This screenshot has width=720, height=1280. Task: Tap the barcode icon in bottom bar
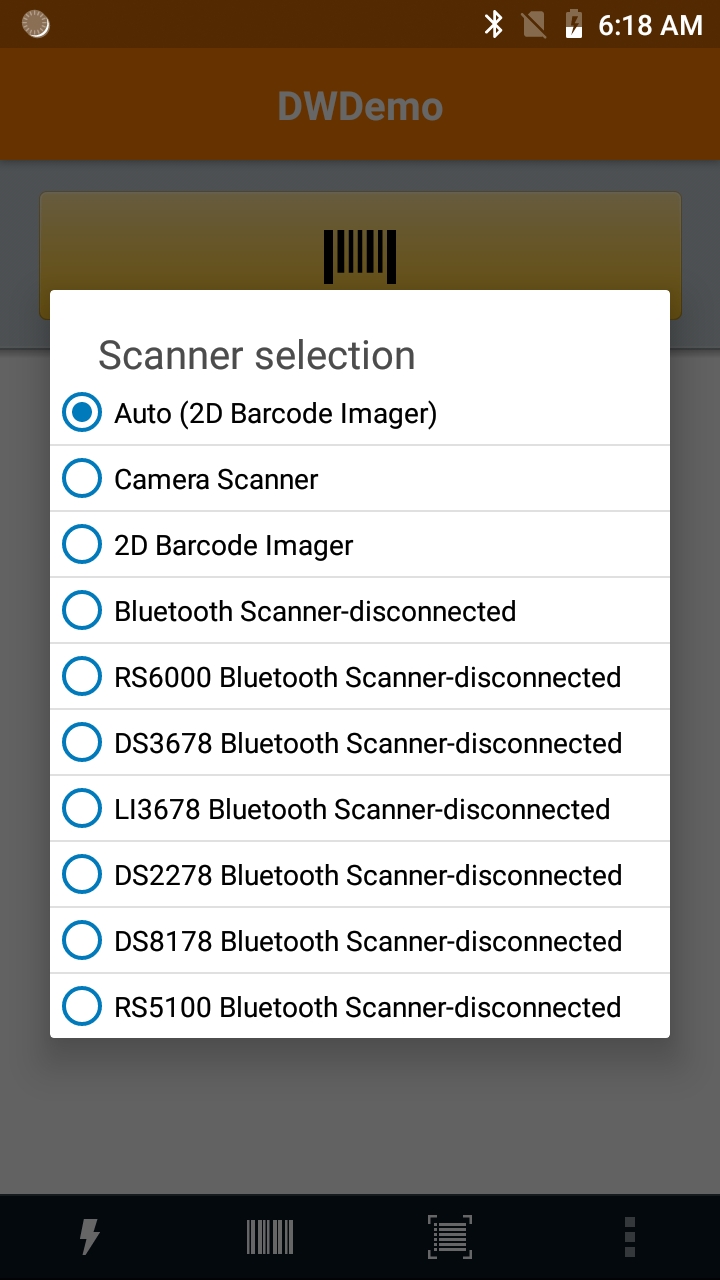(x=270, y=1237)
